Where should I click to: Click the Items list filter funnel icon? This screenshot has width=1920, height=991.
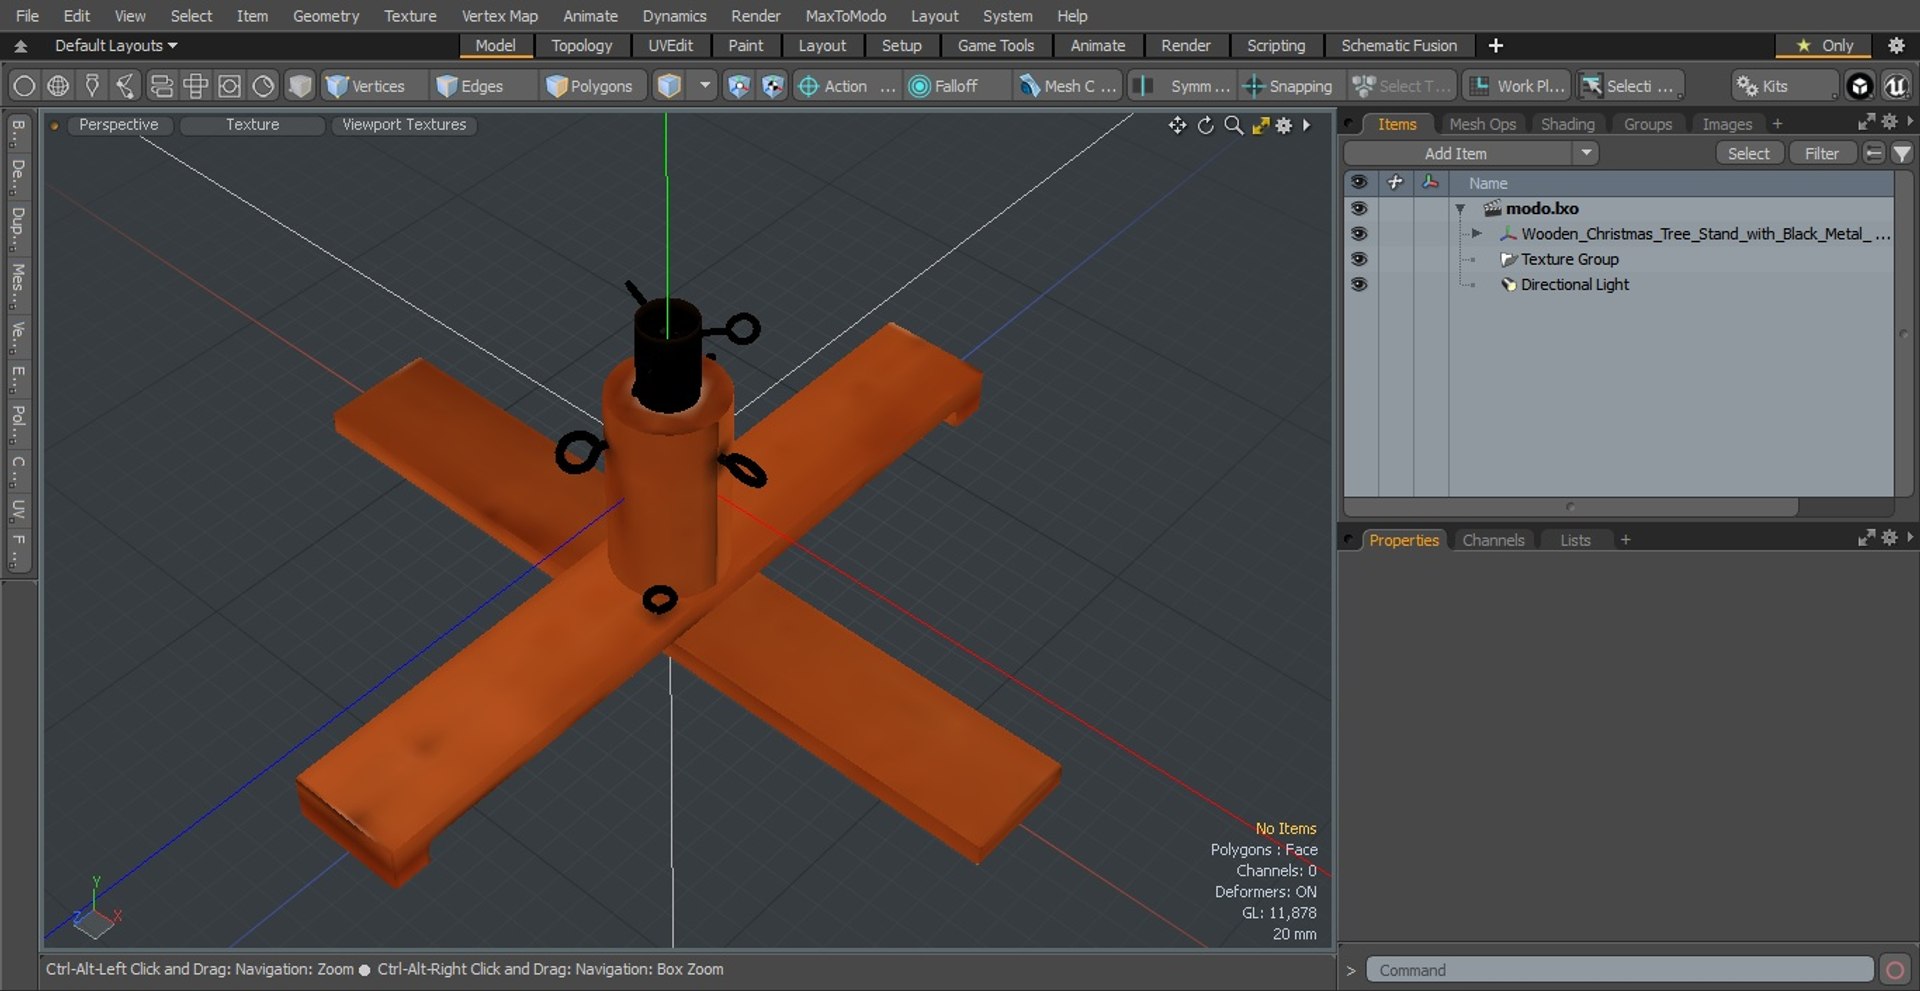pos(1902,153)
